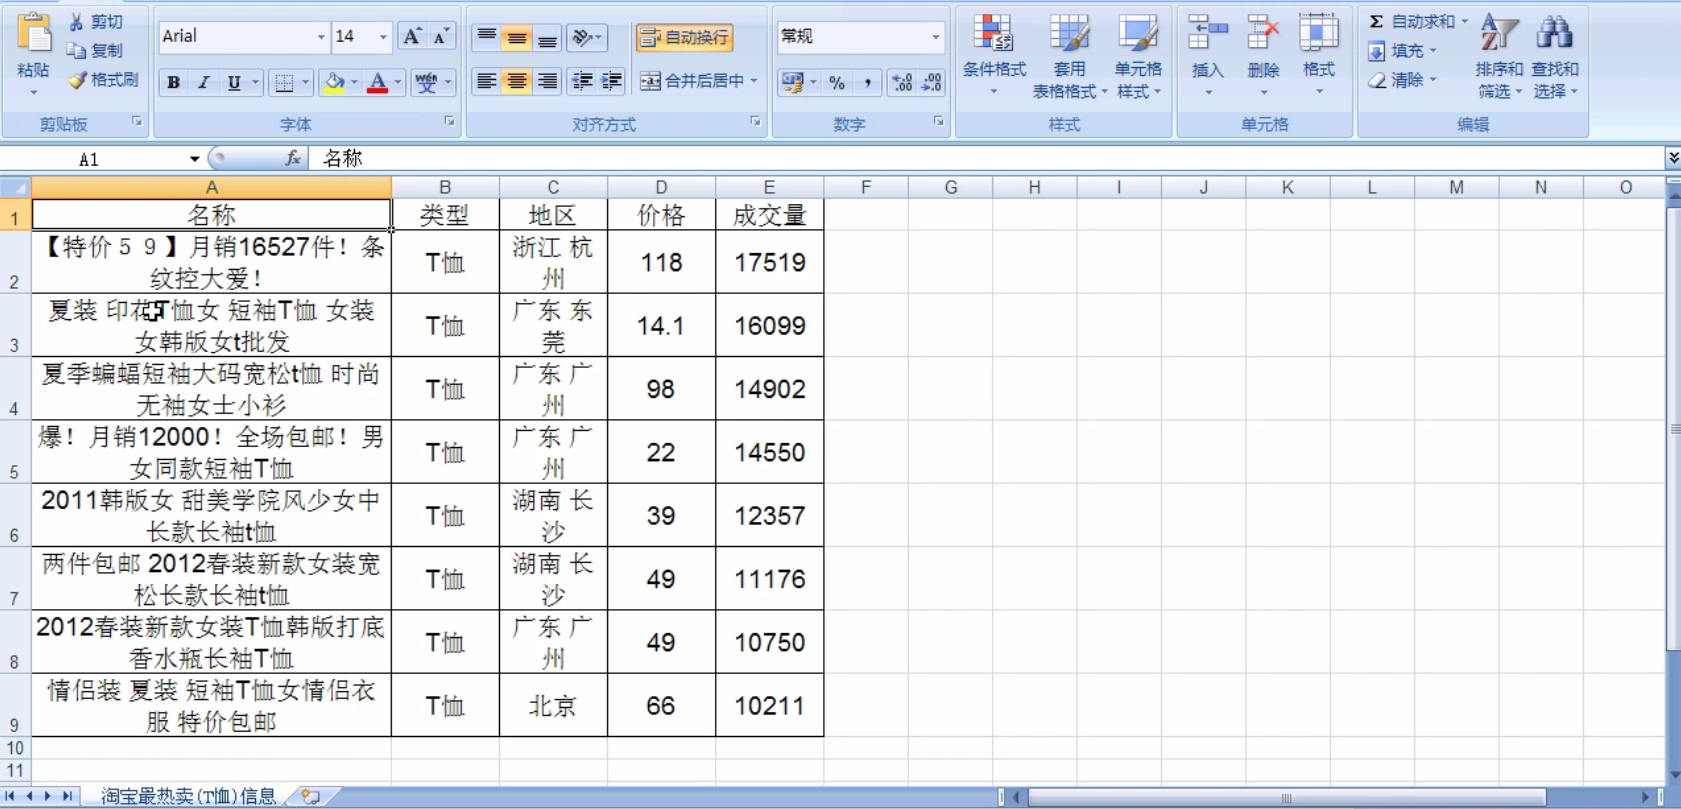Increase font size with the large A icon
Image resolution: width=1681 pixels, height=809 pixels.
point(411,37)
